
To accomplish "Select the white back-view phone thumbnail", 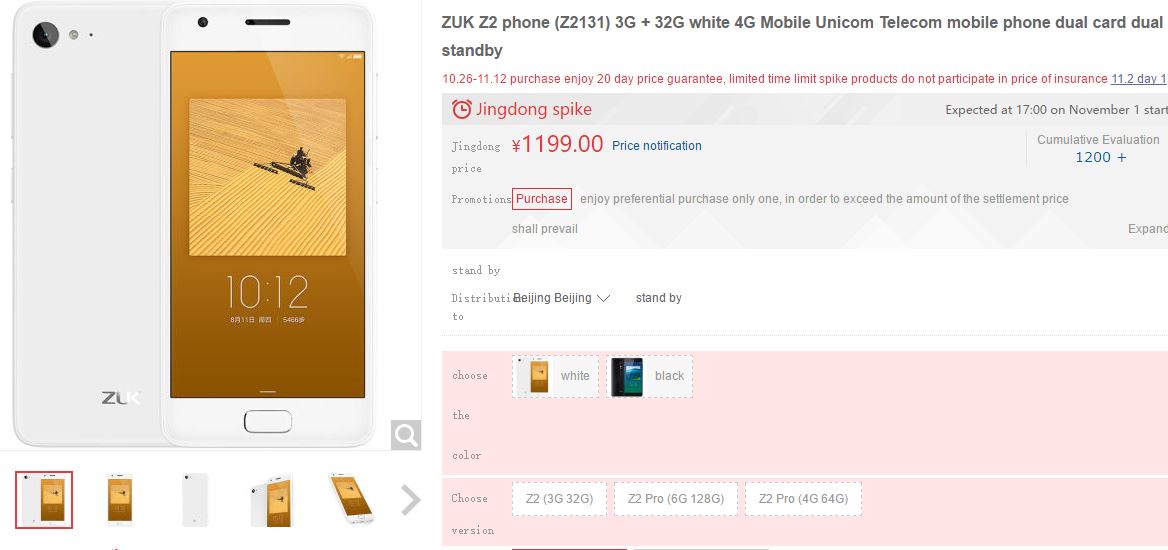I will pyautogui.click(x=195, y=500).
